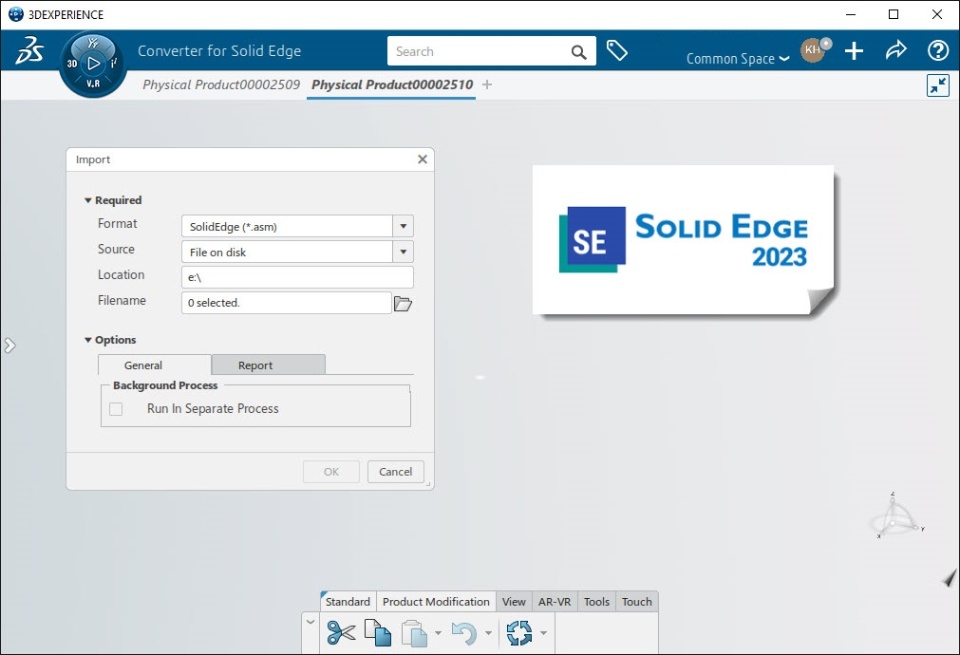
Task: Click the Cut scissors icon
Action: click(341, 632)
